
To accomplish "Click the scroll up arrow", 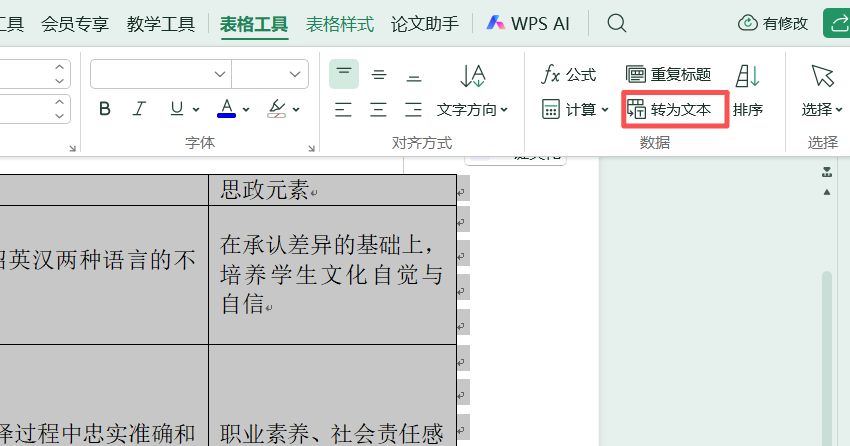I will point(827,192).
